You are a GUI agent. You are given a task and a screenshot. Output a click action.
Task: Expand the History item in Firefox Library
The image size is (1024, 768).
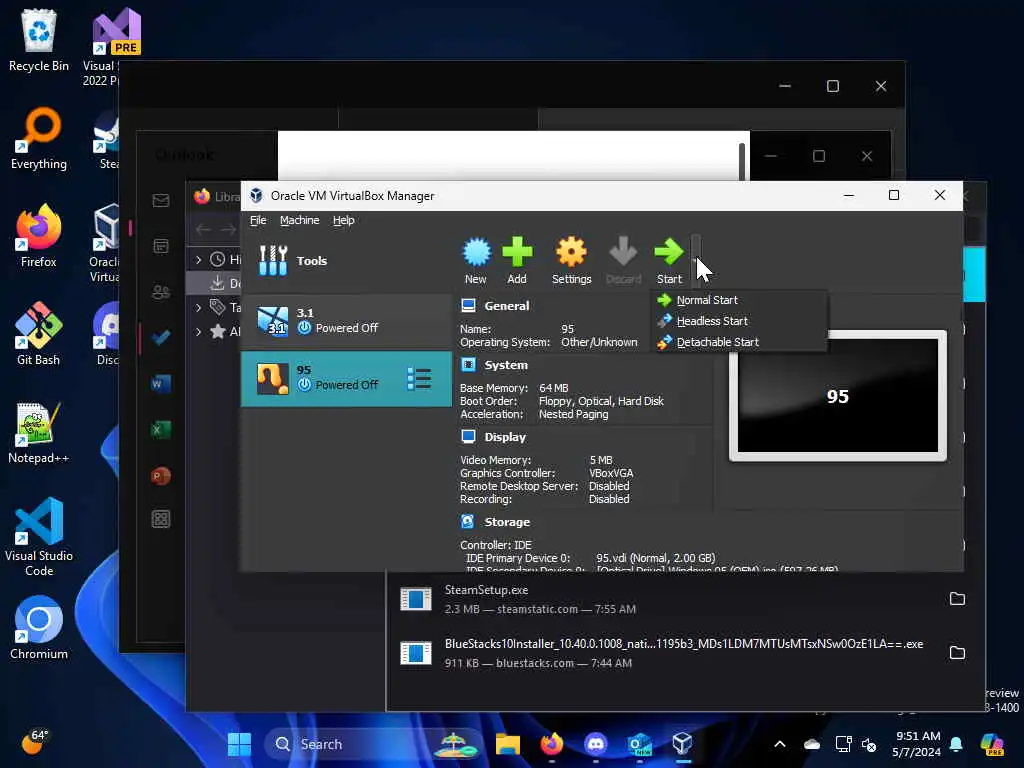point(199,260)
